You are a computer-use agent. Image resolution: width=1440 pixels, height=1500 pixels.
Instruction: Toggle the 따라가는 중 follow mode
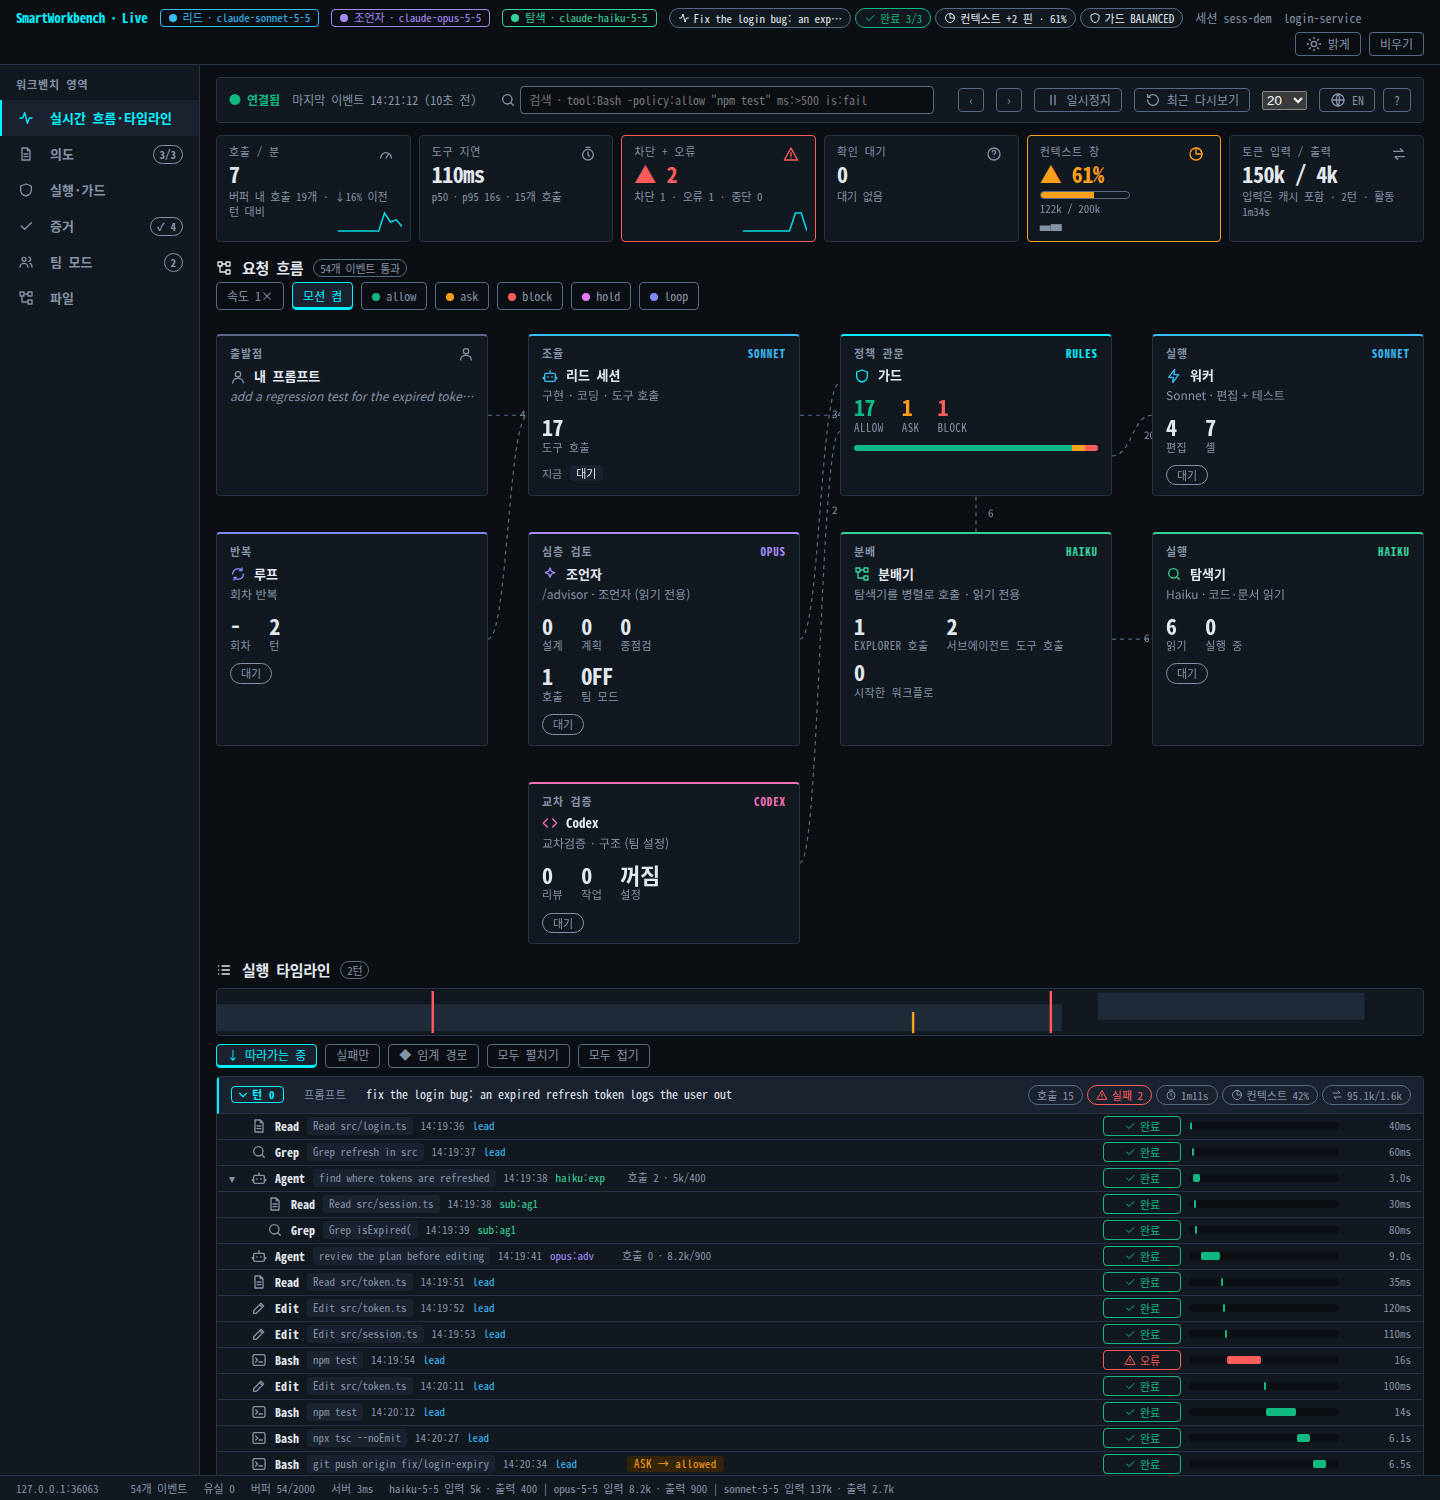point(267,1055)
